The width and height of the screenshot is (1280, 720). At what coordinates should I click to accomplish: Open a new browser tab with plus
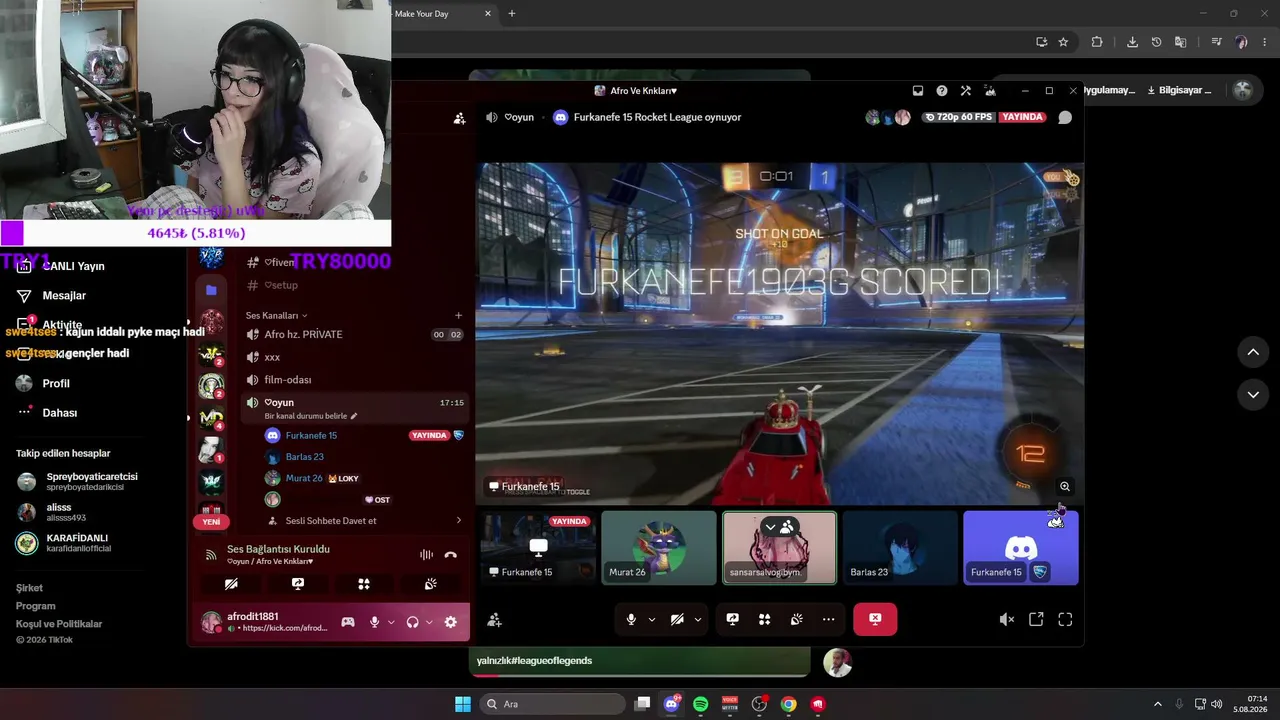pos(512,14)
